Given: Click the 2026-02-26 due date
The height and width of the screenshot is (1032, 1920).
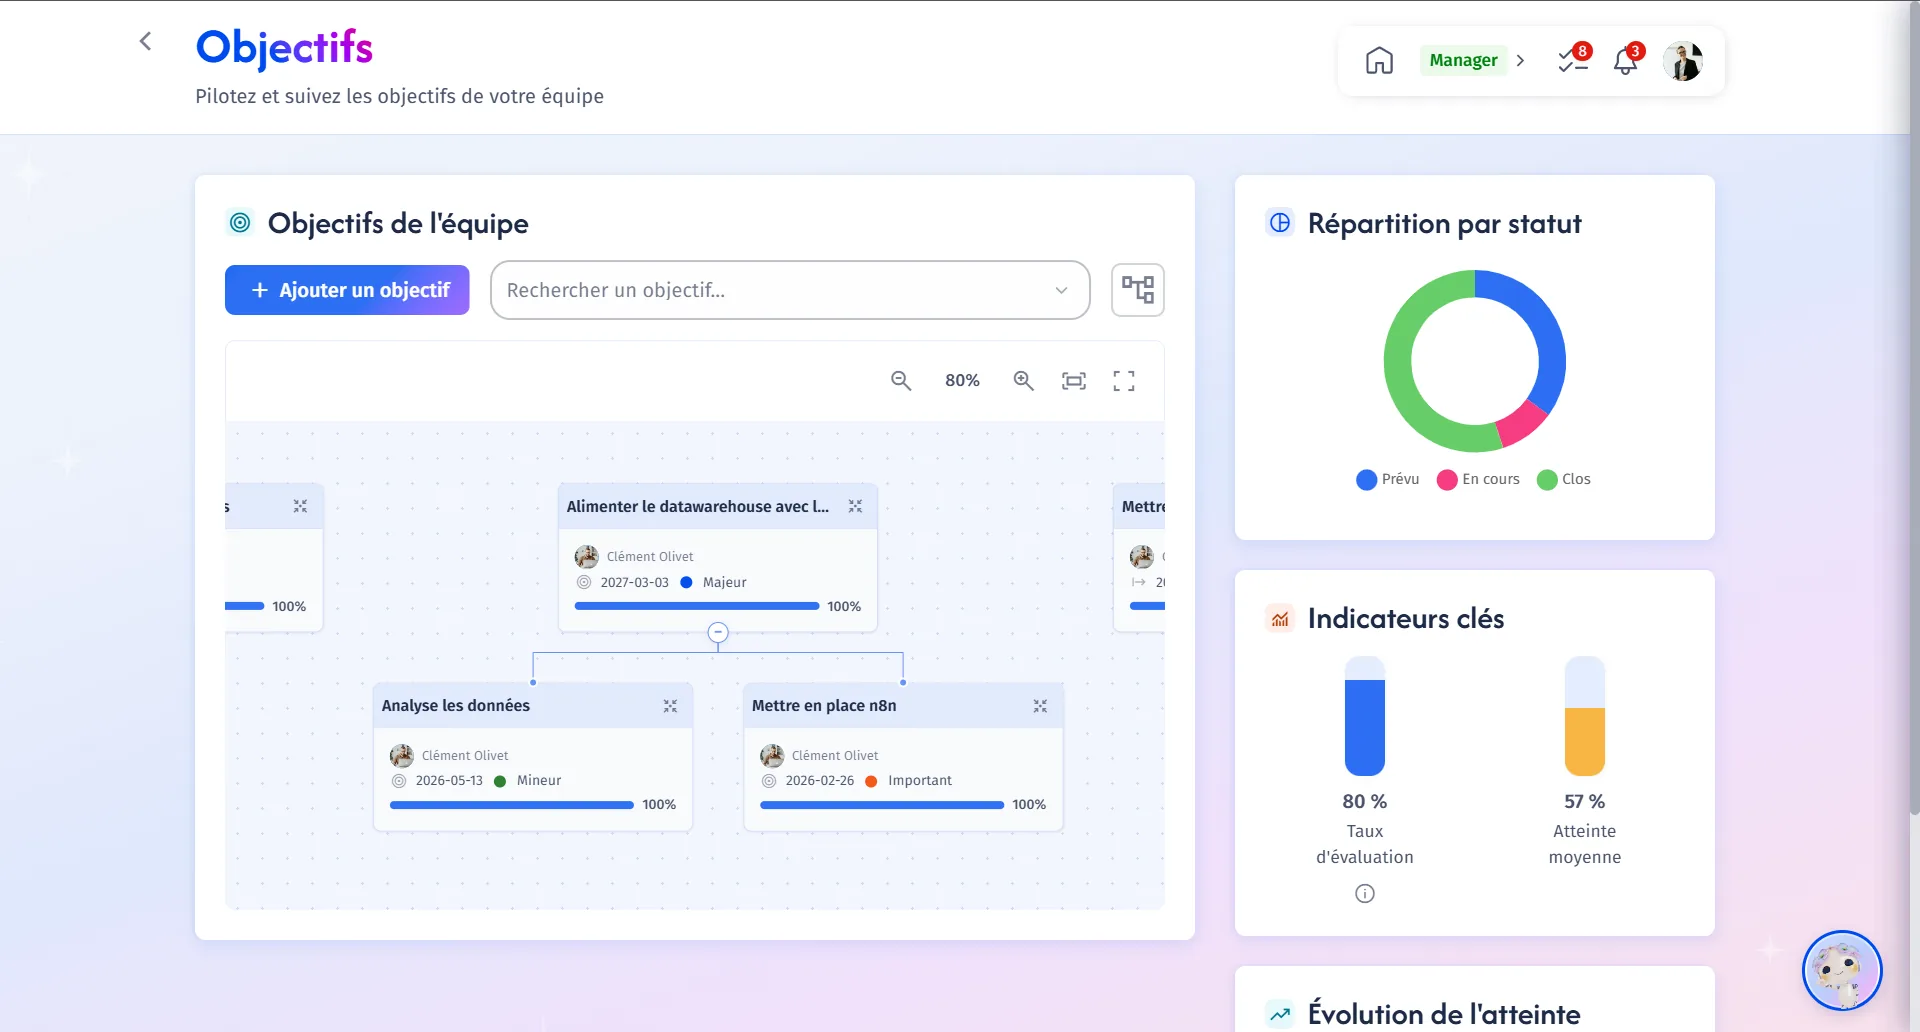Looking at the screenshot, I should [x=820, y=781].
